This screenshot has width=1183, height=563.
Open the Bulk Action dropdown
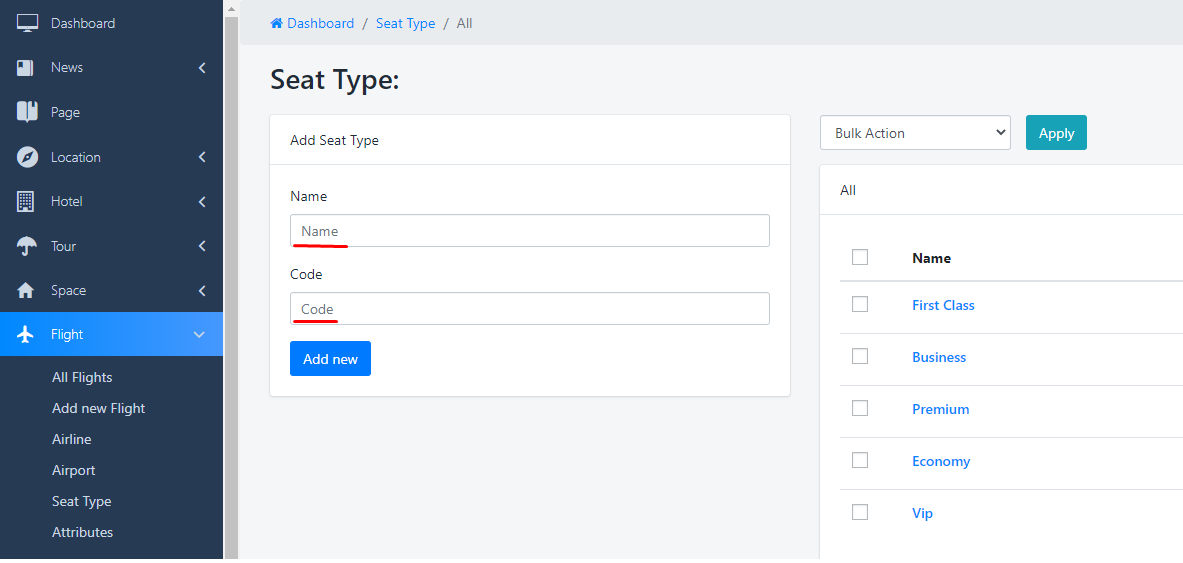tap(915, 133)
